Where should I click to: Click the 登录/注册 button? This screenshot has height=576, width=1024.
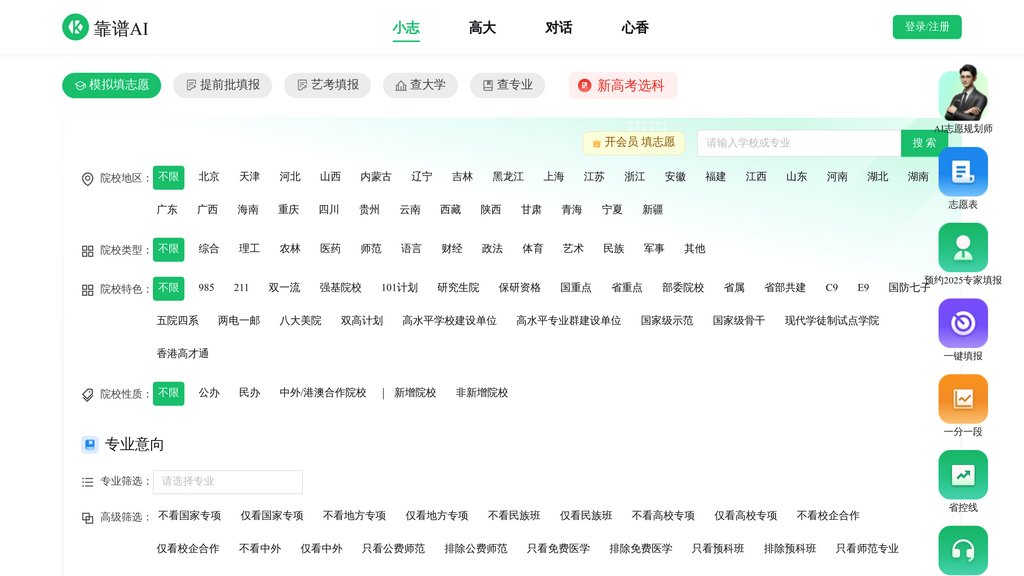coord(927,27)
